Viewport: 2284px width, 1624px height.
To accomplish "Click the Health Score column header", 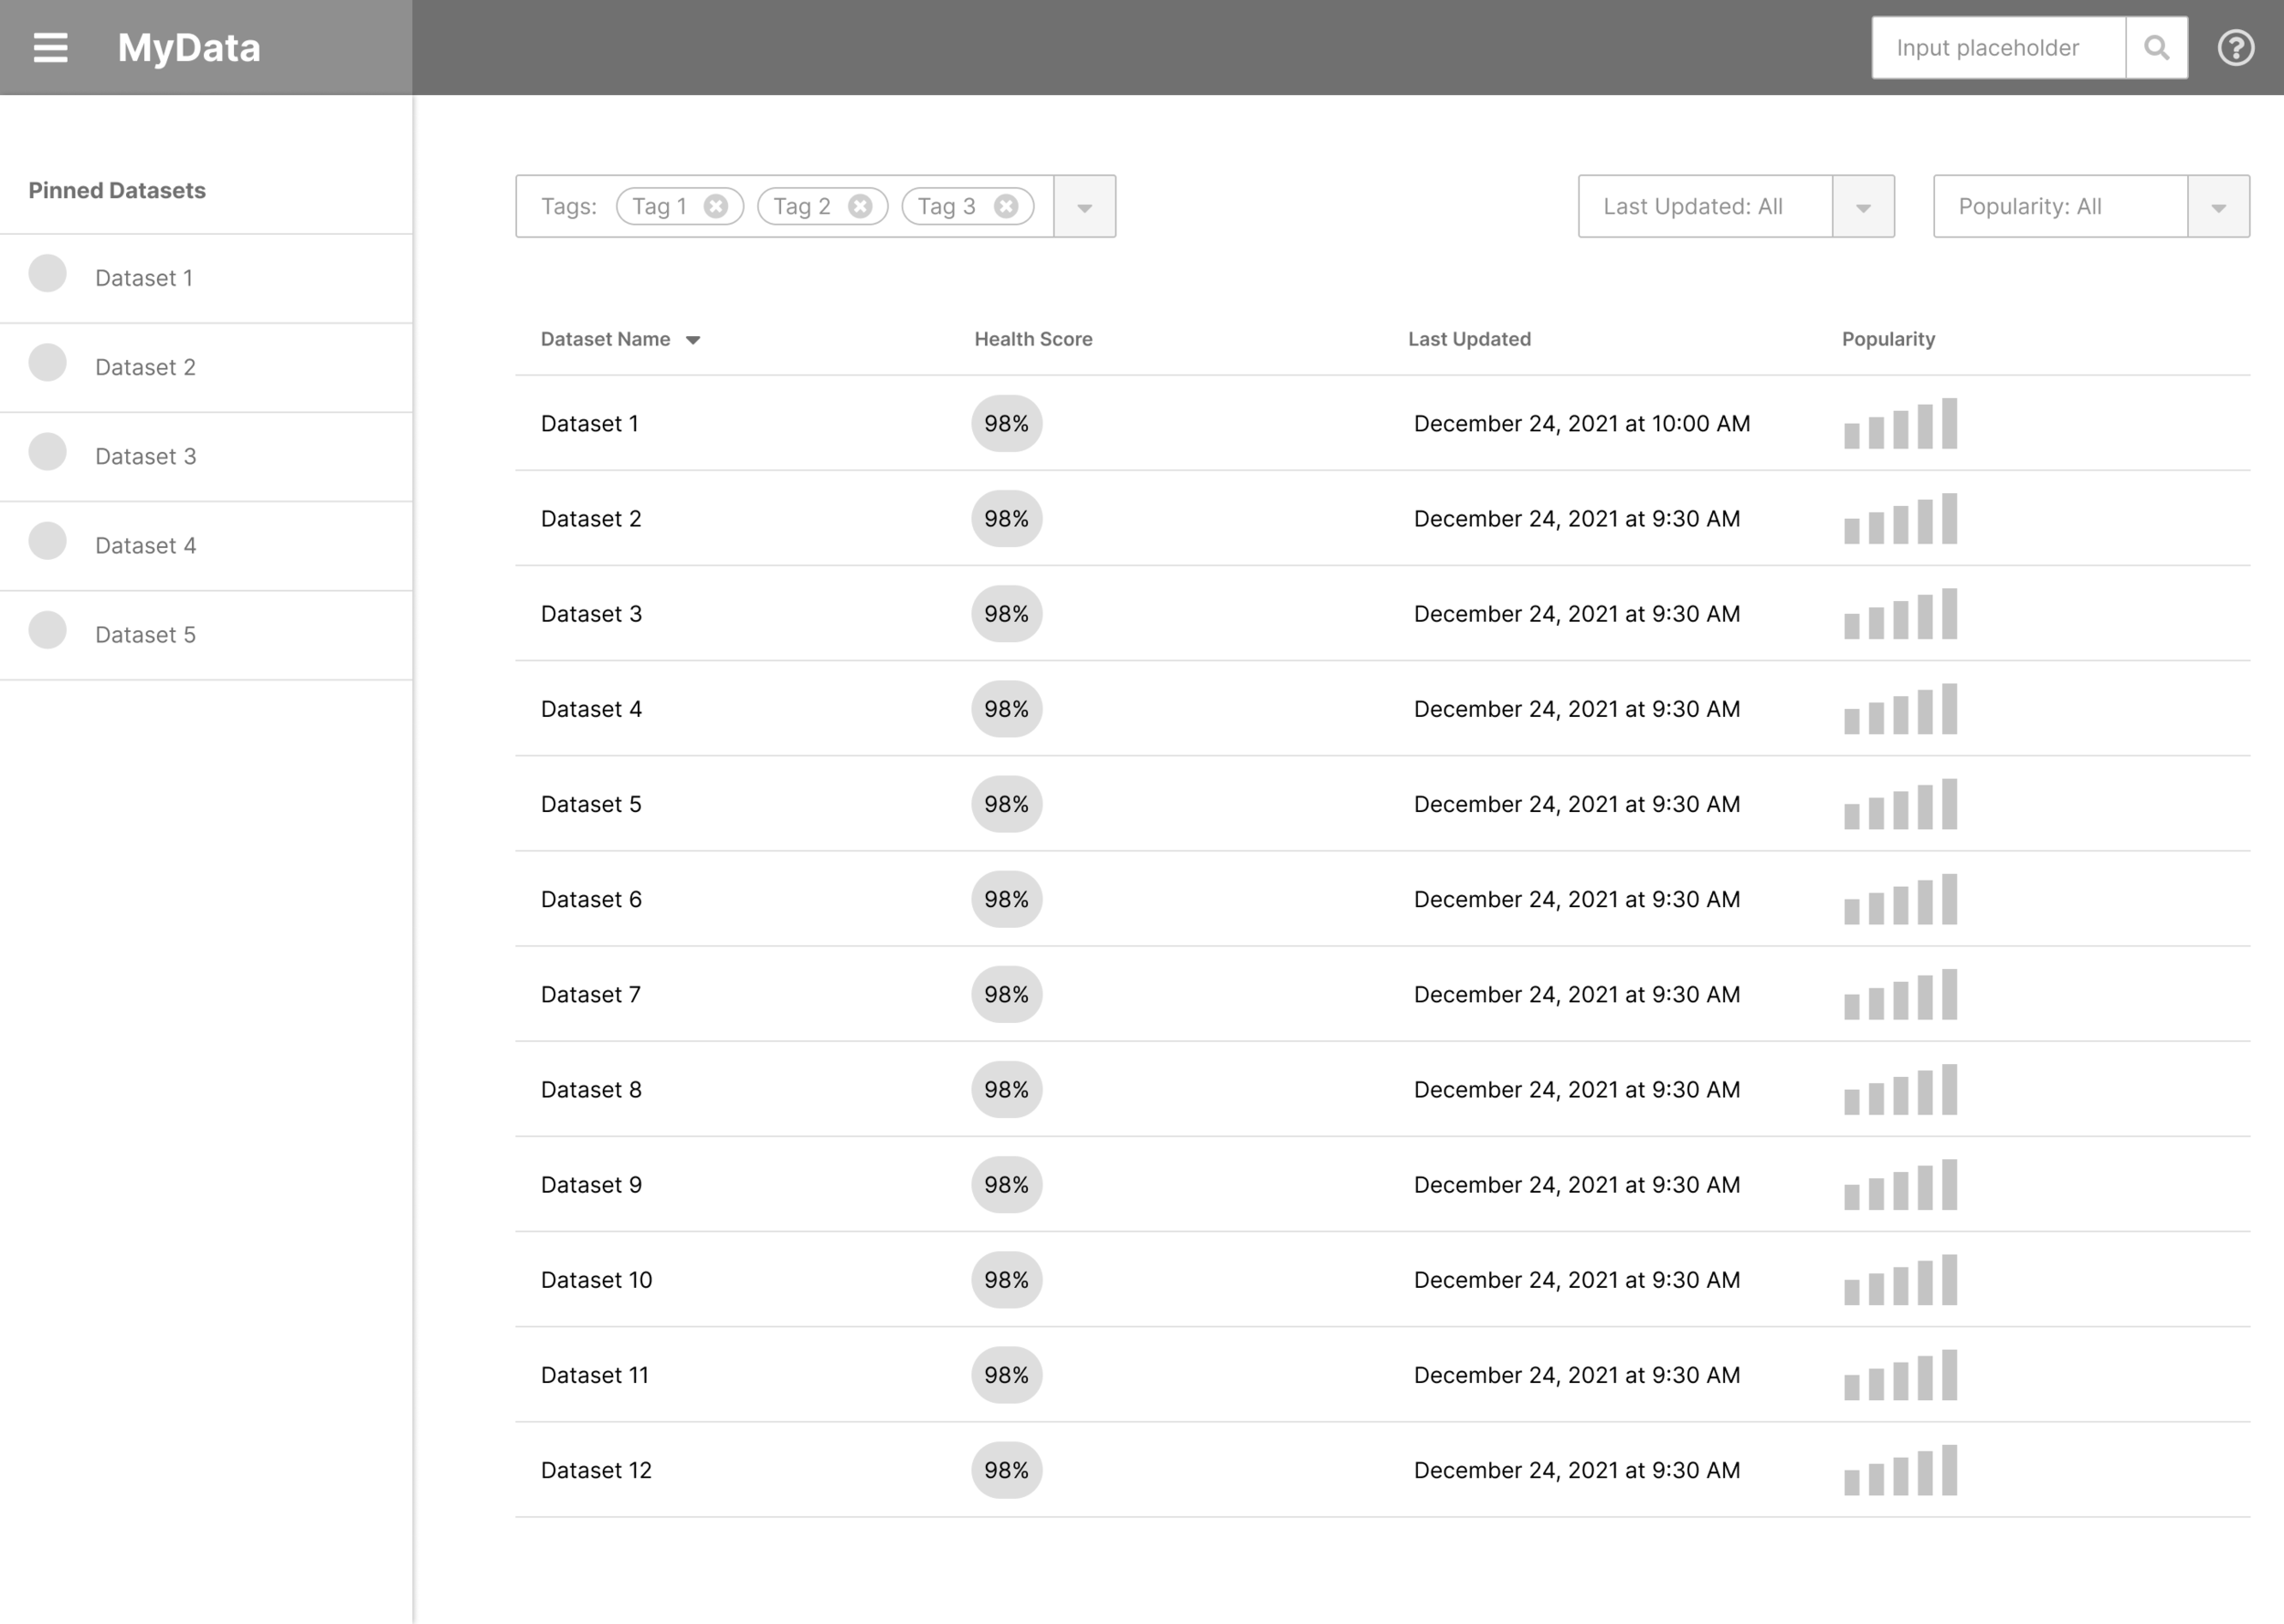I will click(x=1033, y=339).
